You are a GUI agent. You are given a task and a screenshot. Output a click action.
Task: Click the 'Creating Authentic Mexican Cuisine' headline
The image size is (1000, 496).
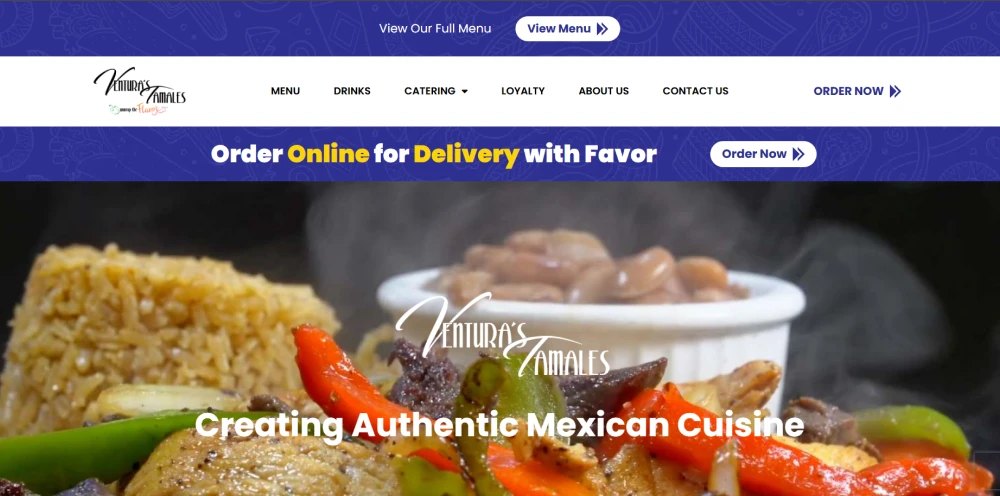coord(499,425)
